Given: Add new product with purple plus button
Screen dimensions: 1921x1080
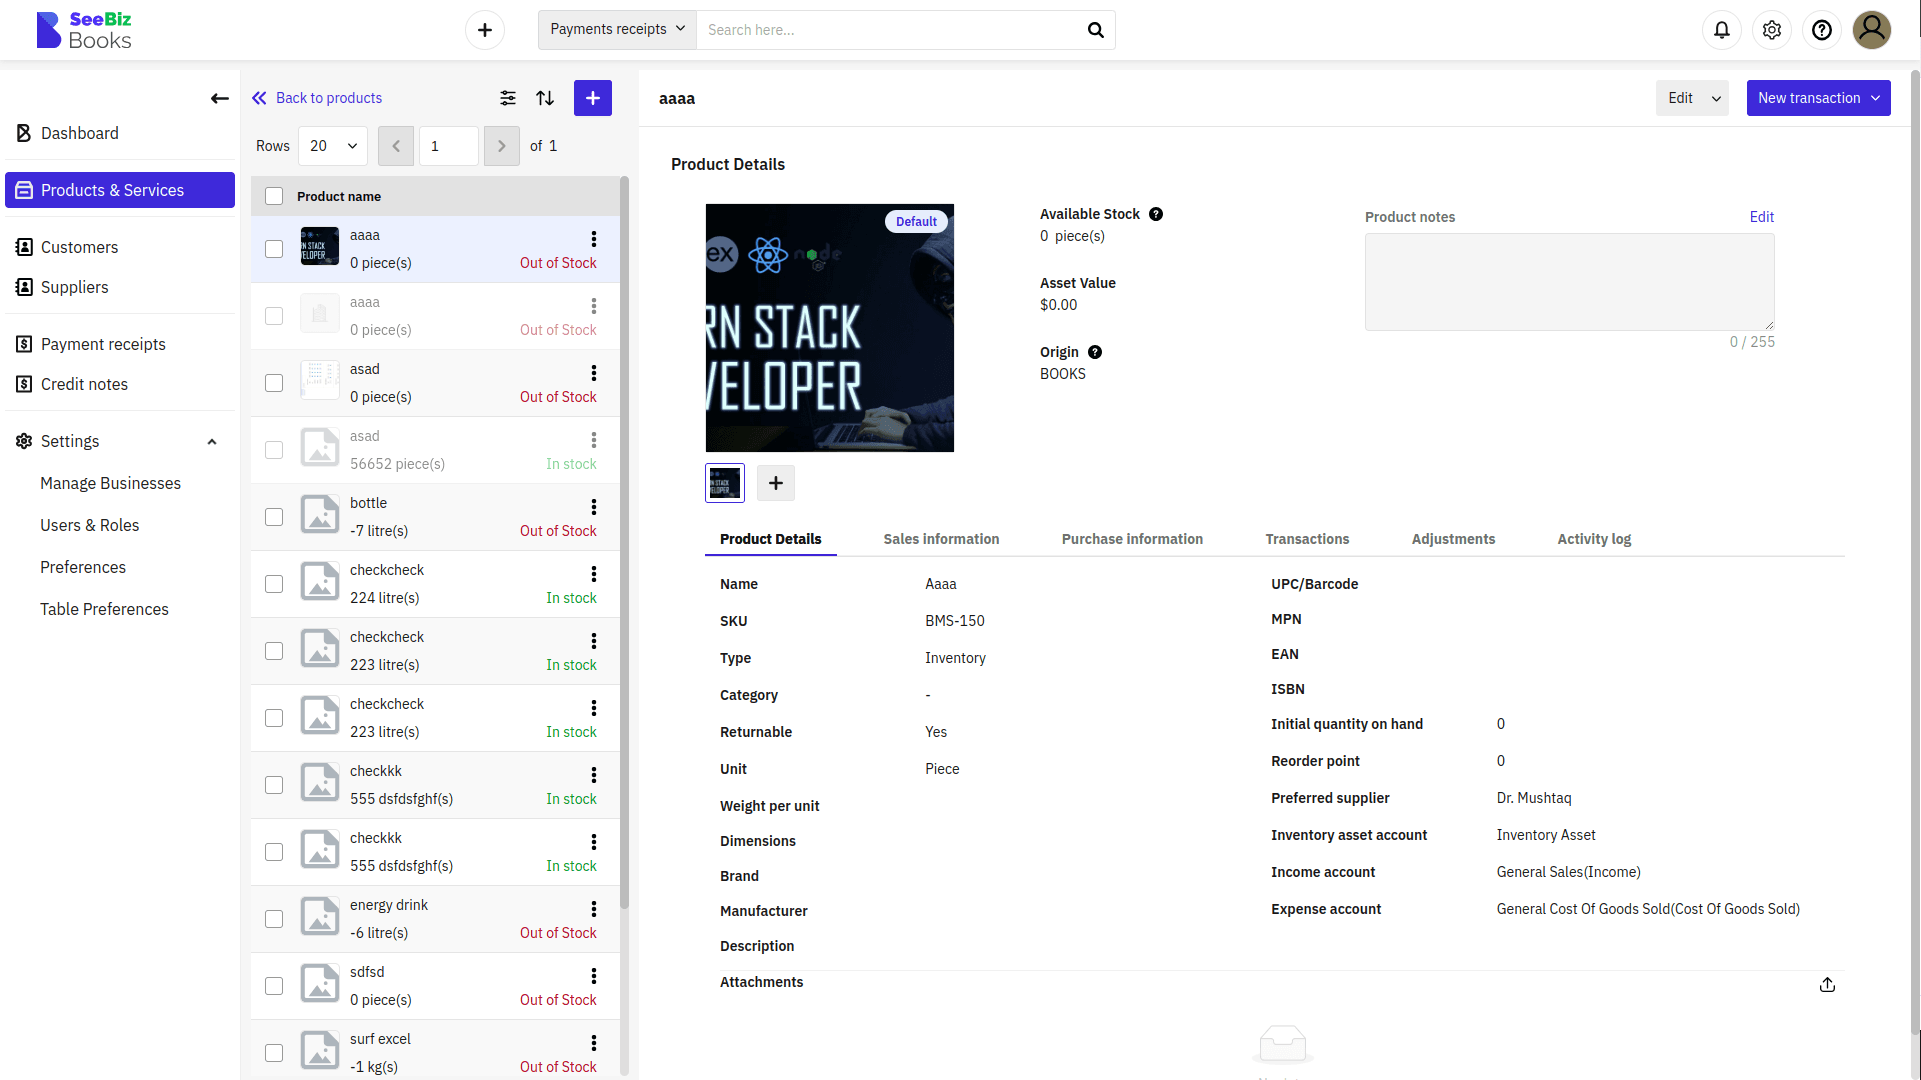Looking at the screenshot, I should point(593,98).
